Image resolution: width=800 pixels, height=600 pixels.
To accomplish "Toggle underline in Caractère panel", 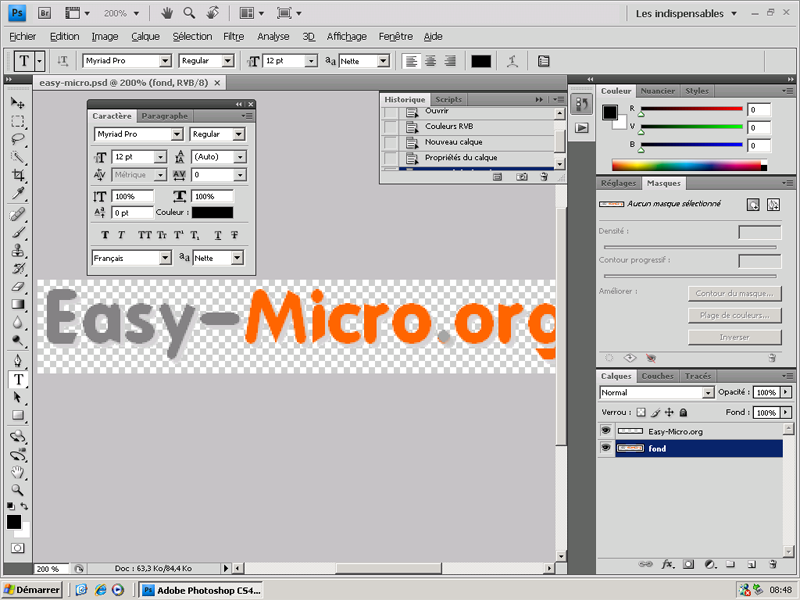I will point(218,235).
